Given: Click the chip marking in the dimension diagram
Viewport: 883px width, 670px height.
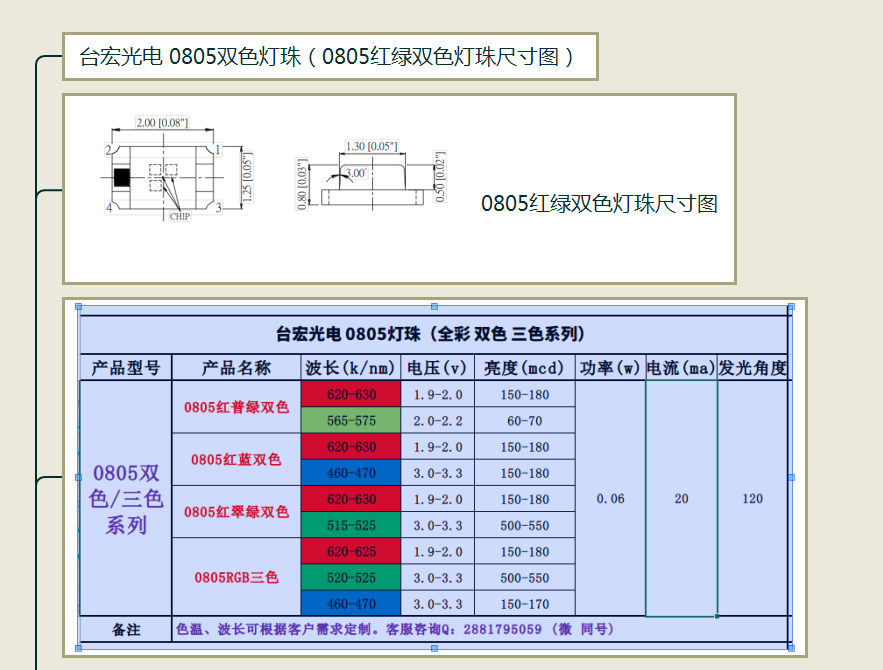Looking at the screenshot, I should 179,214.
